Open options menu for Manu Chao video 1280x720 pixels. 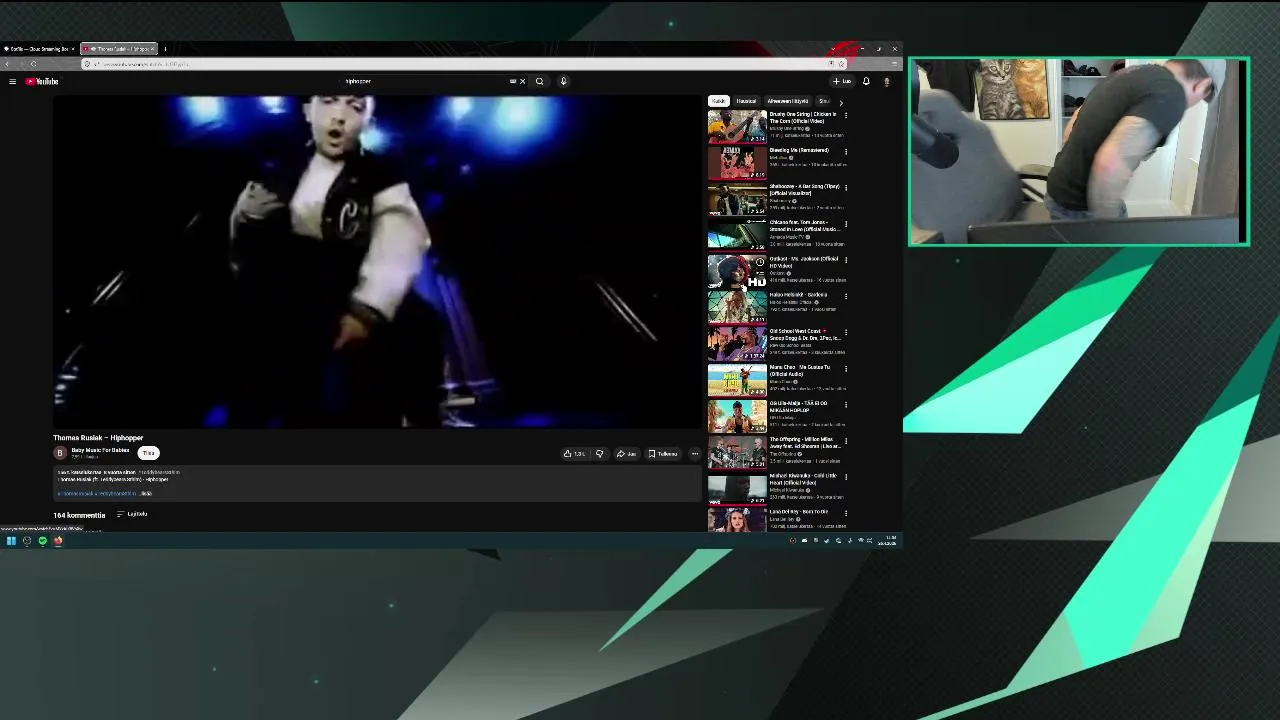click(x=846, y=369)
